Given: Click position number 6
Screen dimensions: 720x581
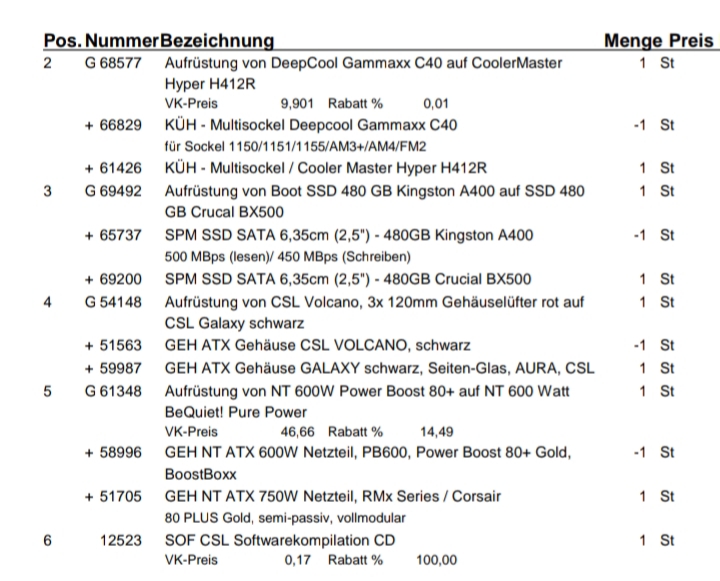Looking at the screenshot, I should click(x=47, y=541).
